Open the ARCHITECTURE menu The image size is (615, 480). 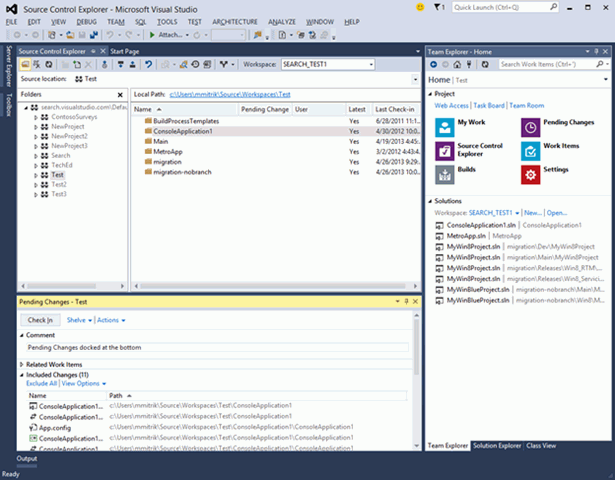[x=235, y=22]
